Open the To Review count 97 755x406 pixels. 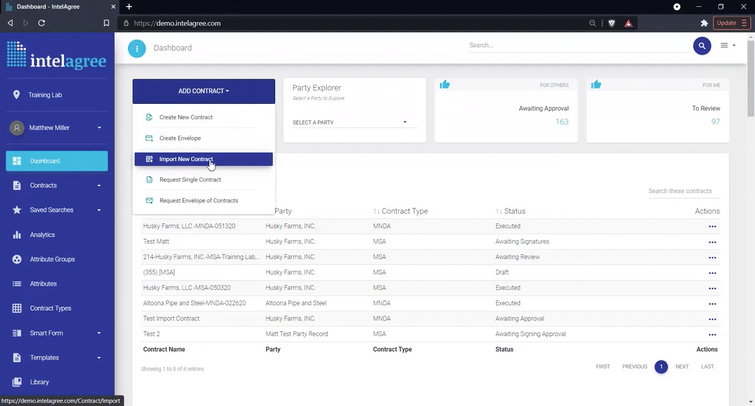tap(716, 122)
